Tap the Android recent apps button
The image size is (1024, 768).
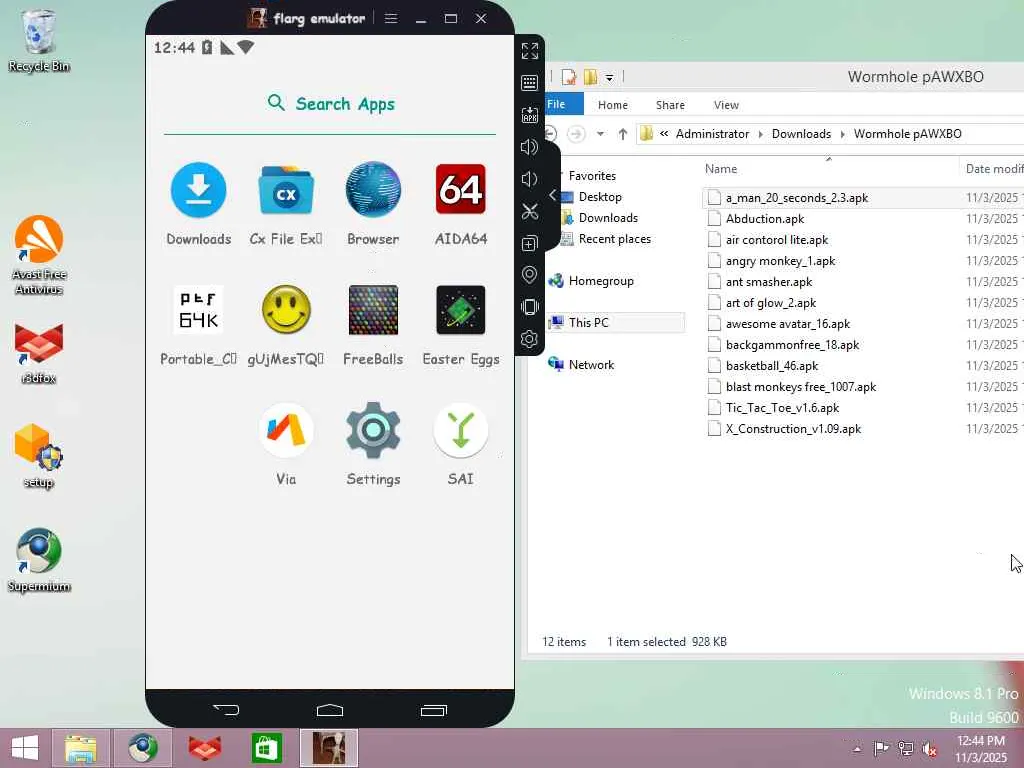[x=434, y=710]
